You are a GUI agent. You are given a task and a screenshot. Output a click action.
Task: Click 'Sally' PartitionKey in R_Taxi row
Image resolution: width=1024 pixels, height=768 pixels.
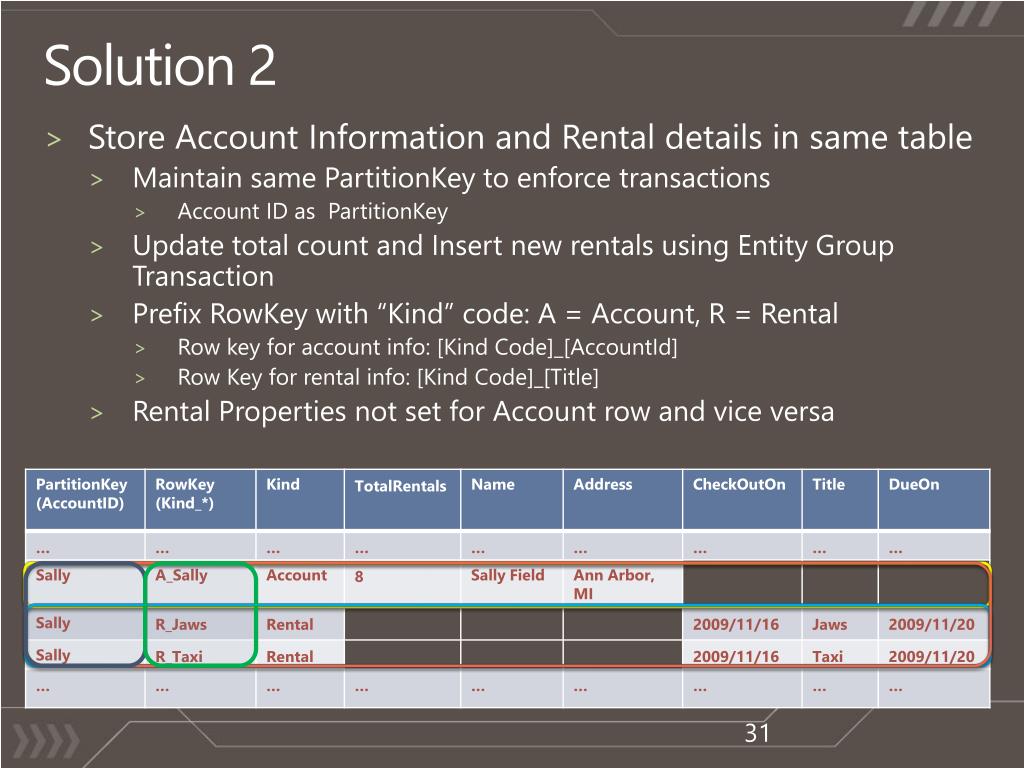[85, 655]
